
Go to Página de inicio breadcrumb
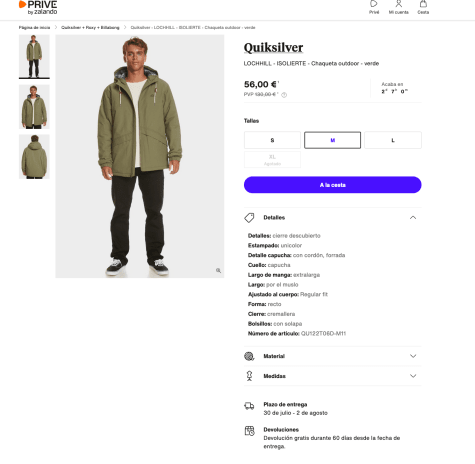(34, 28)
